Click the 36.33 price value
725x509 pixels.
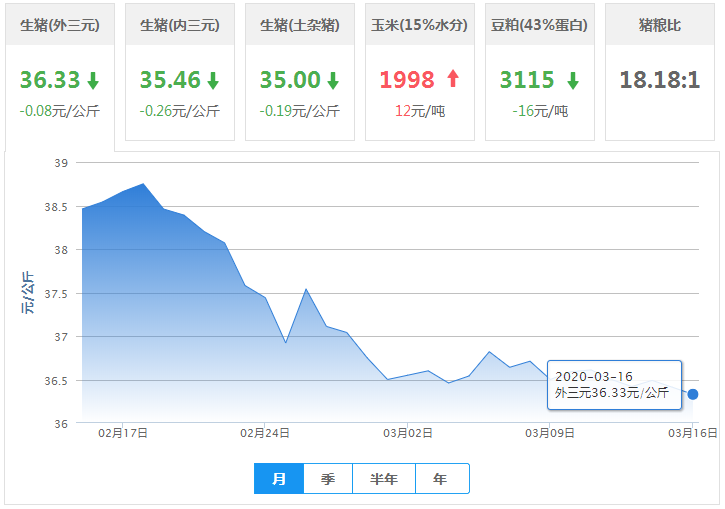(49, 80)
